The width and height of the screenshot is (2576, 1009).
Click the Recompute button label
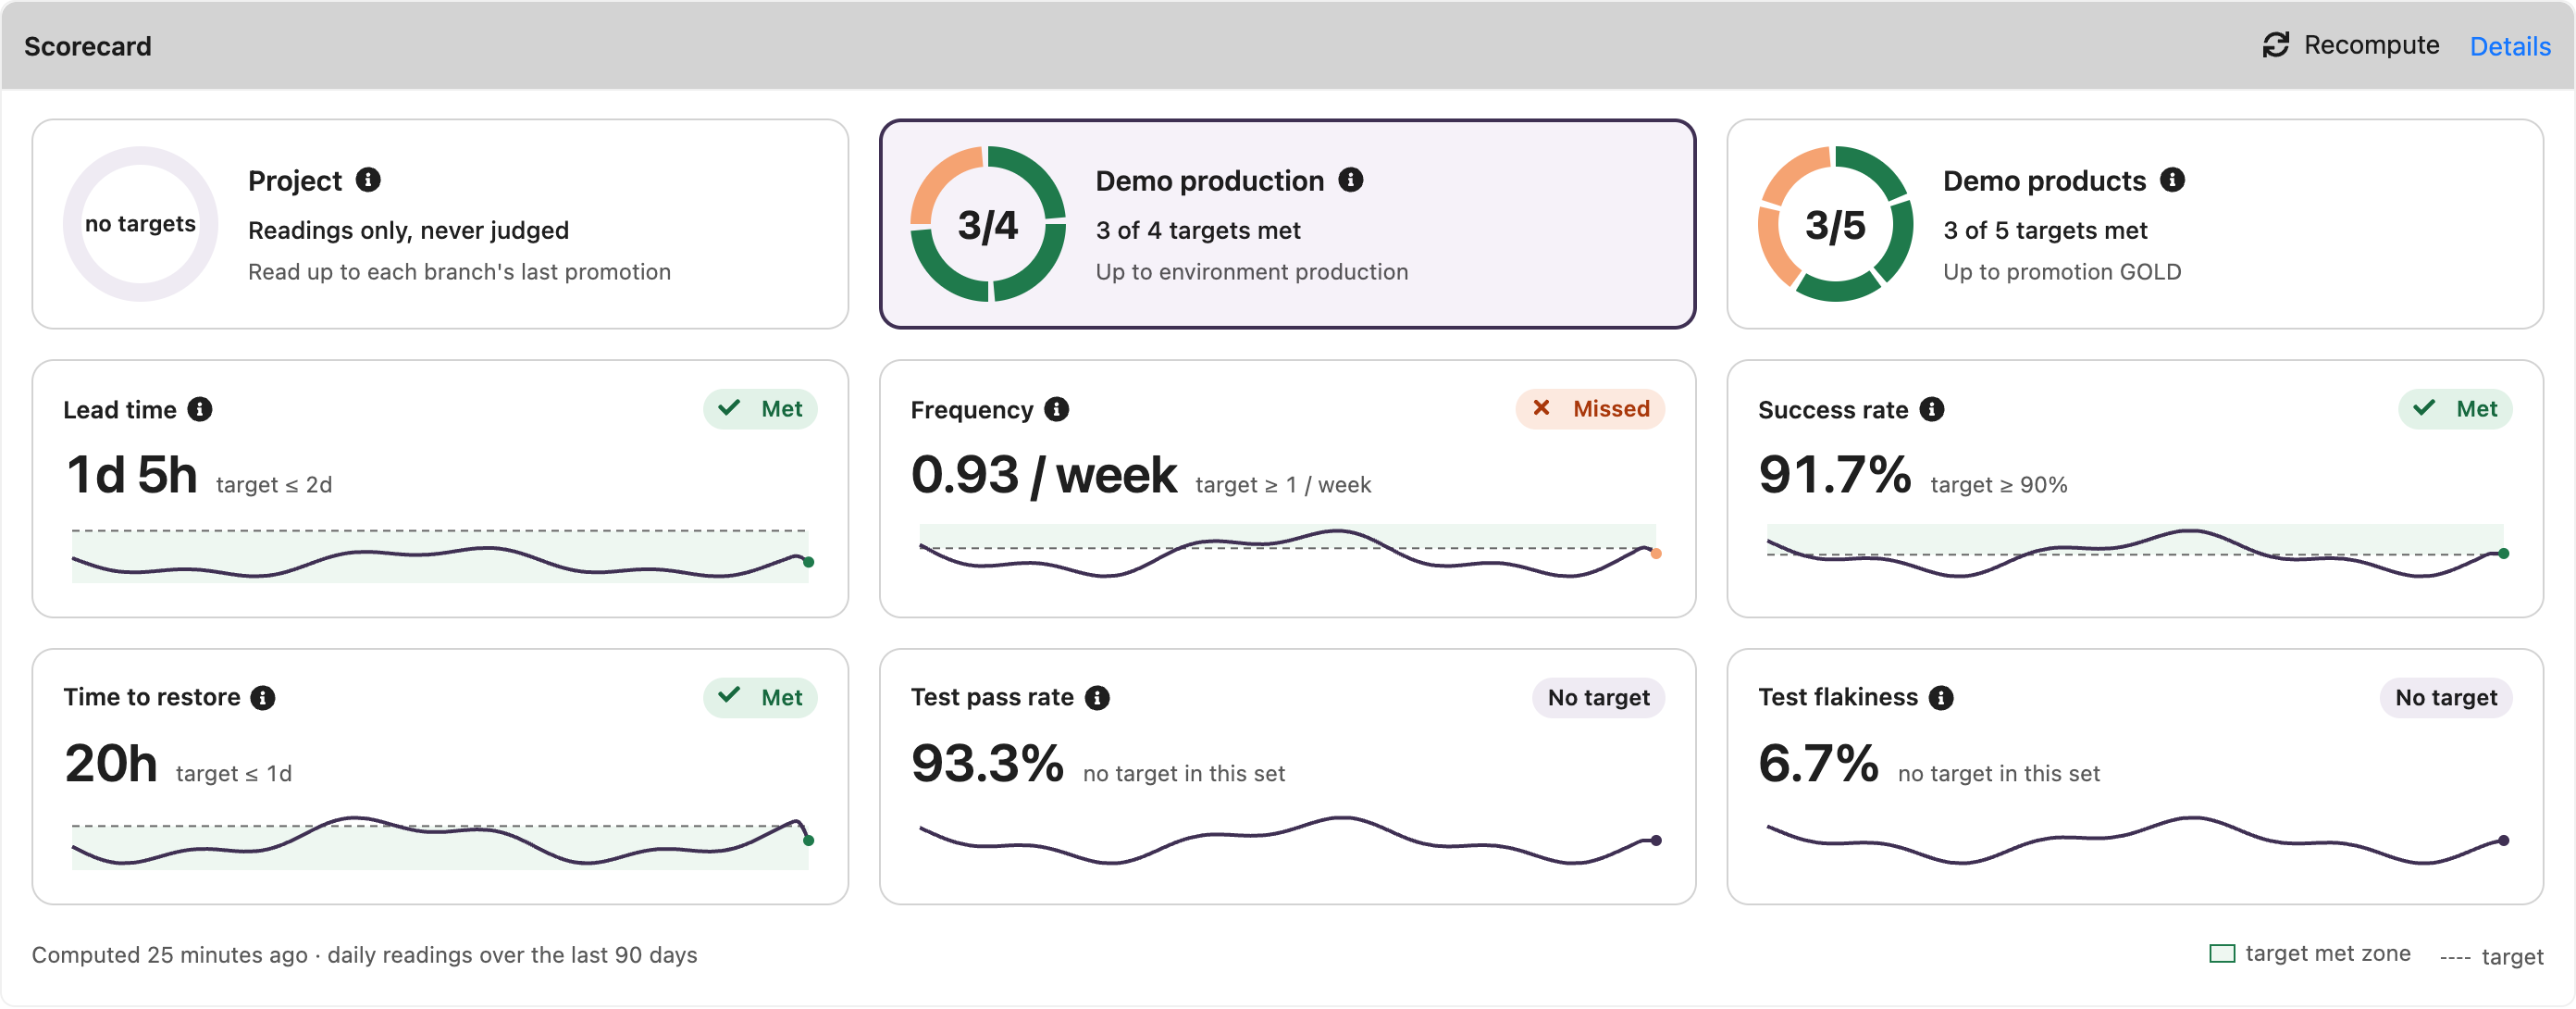click(2371, 45)
